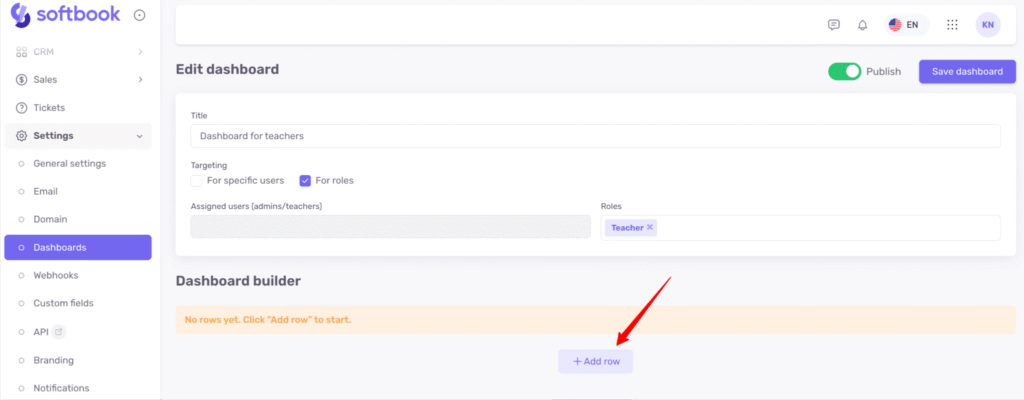Click the Save dashboard button
This screenshot has height=400, width=1024.
967,71
